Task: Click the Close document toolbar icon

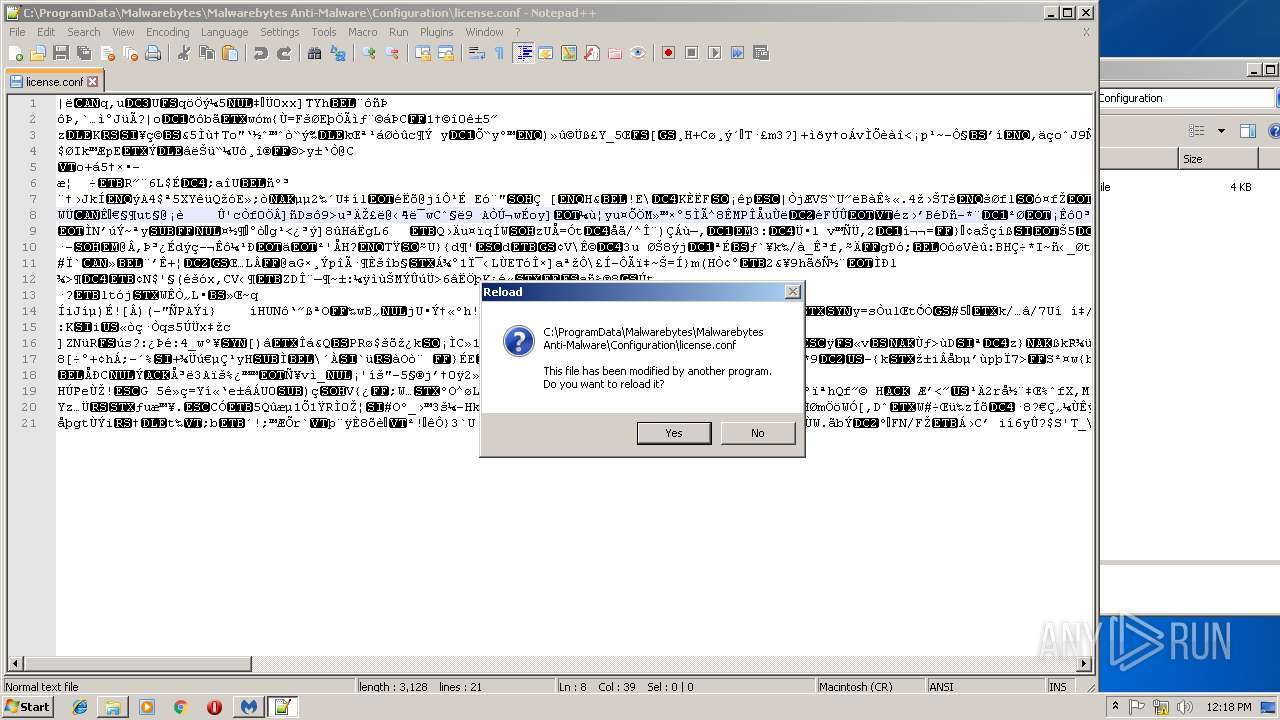Action: tap(107, 53)
